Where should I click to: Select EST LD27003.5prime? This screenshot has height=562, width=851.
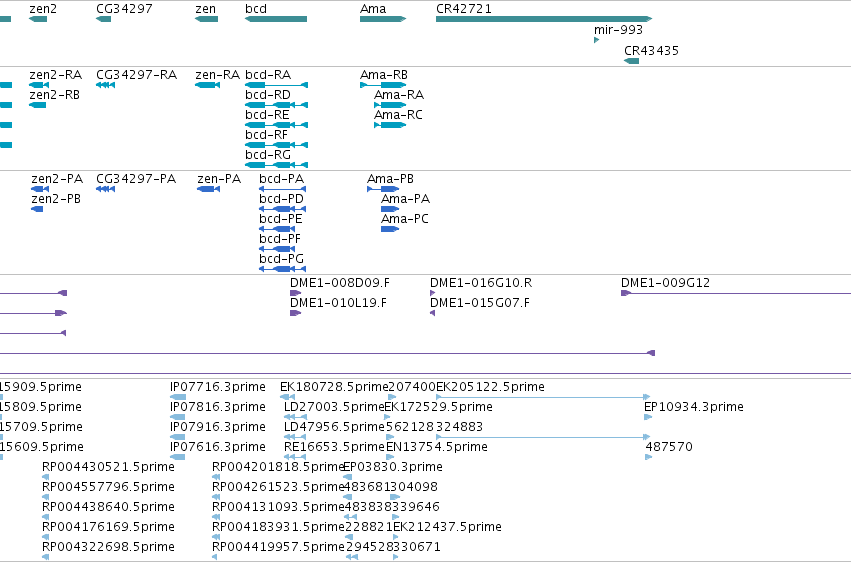point(295,418)
